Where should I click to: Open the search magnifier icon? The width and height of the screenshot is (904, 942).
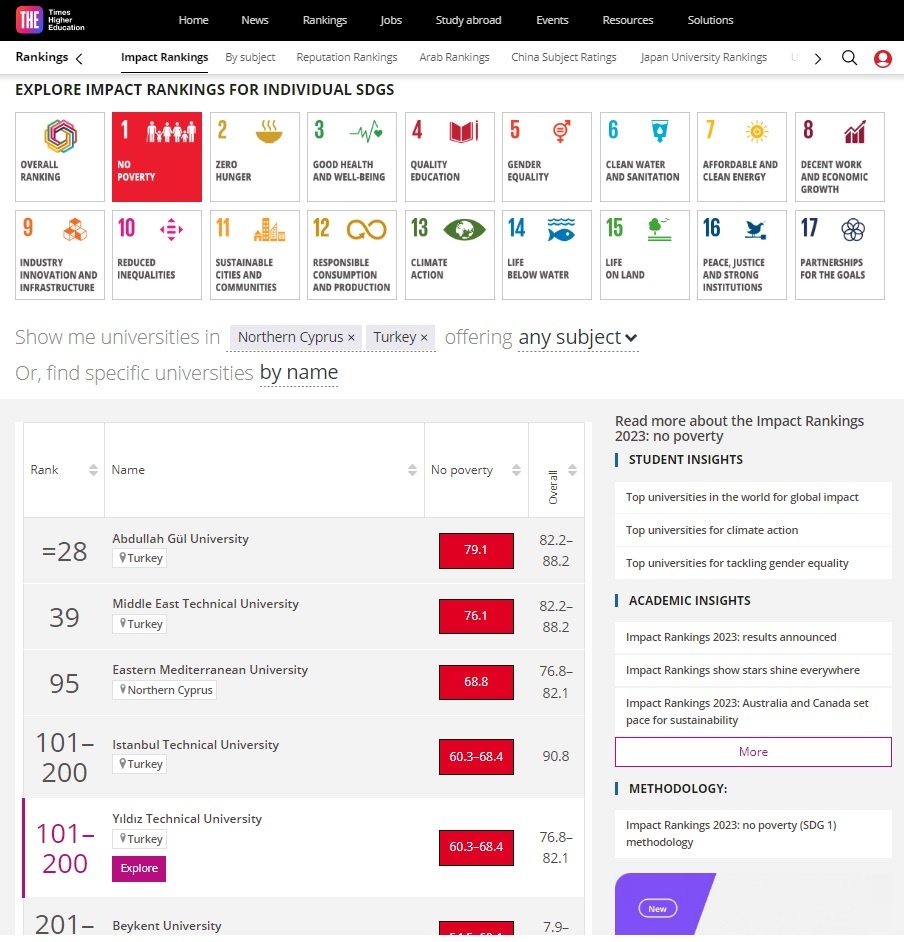pos(849,58)
